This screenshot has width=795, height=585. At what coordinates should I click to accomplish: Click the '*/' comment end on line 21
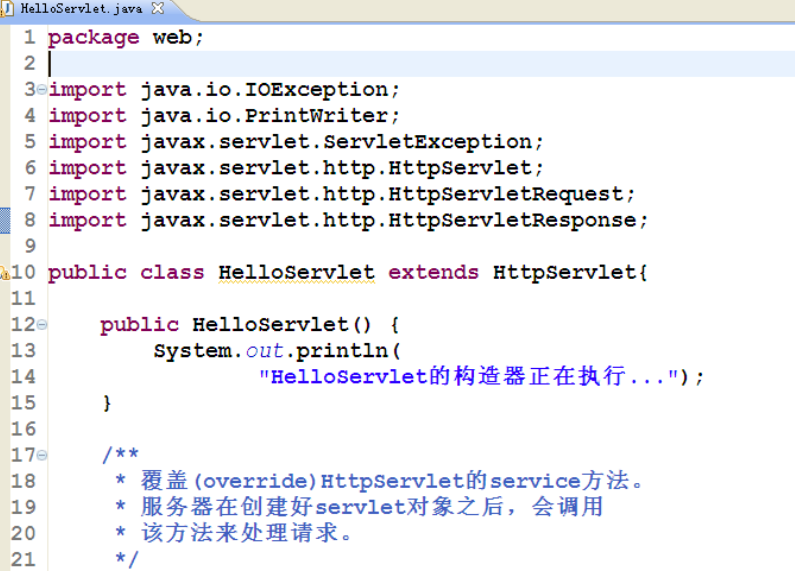(126, 559)
